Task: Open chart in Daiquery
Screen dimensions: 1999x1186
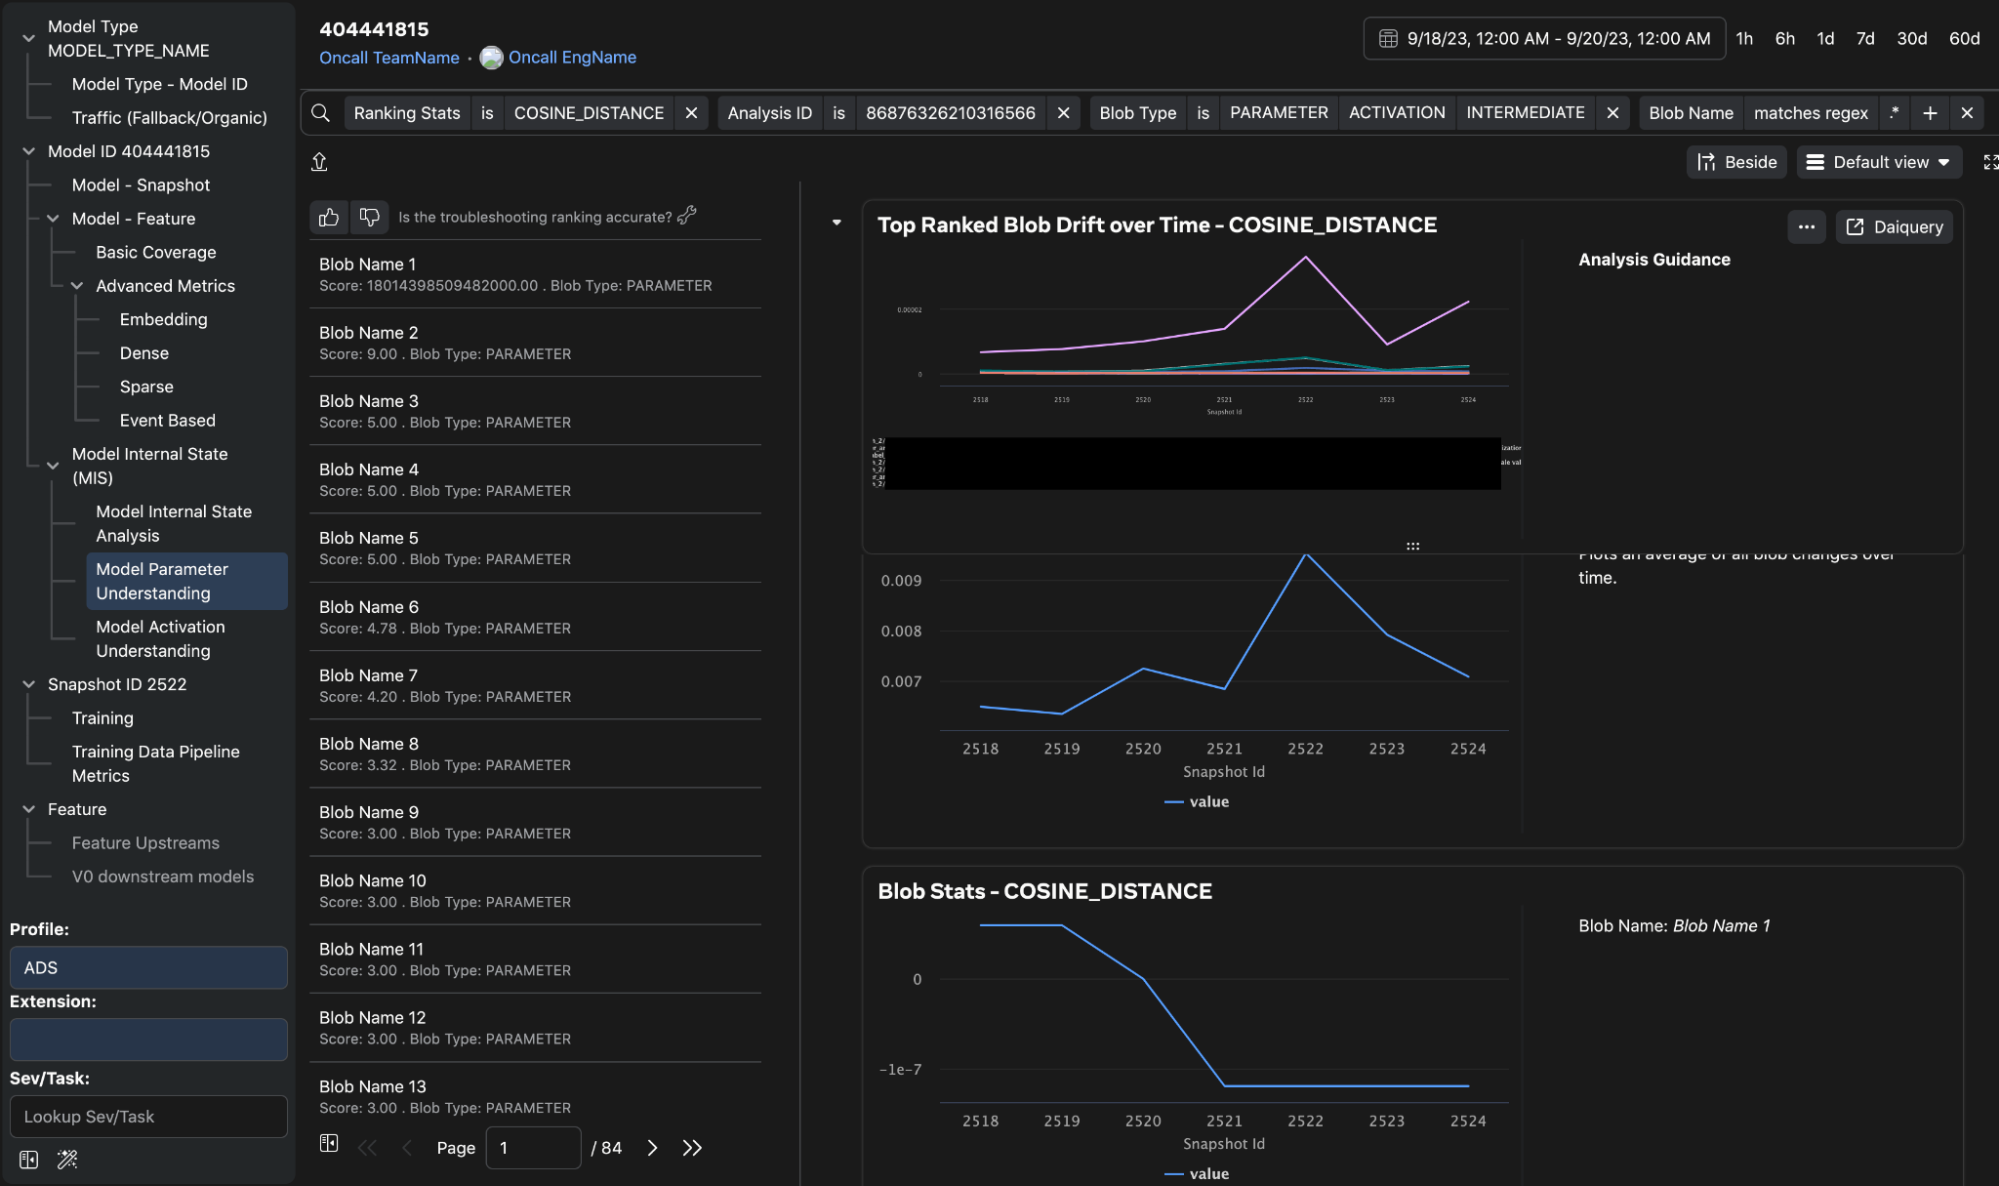Action: (x=1894, y=227)
